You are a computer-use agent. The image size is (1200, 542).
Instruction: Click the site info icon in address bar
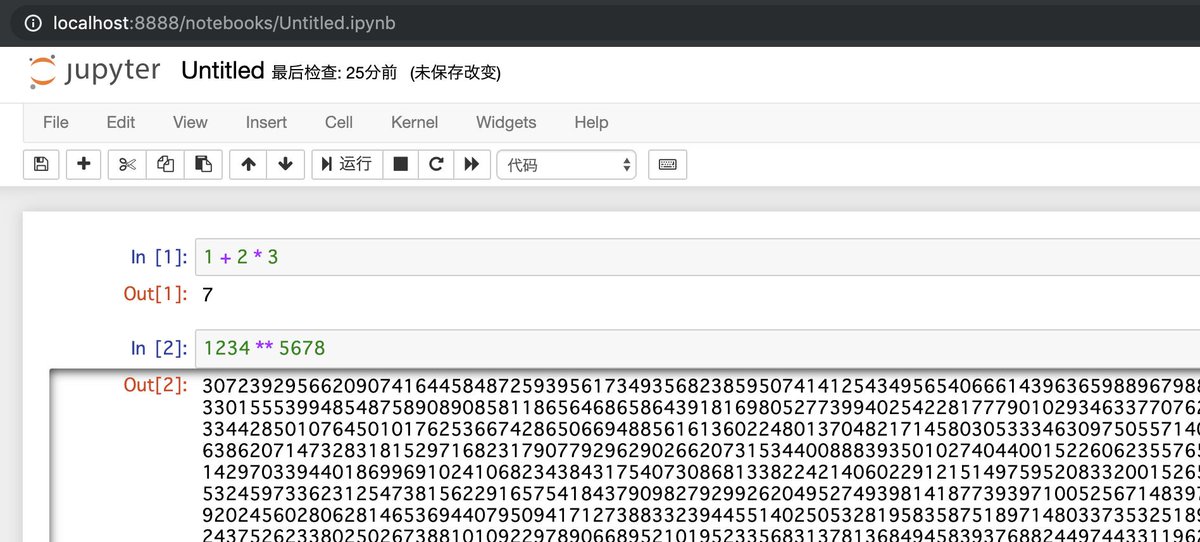31,22
